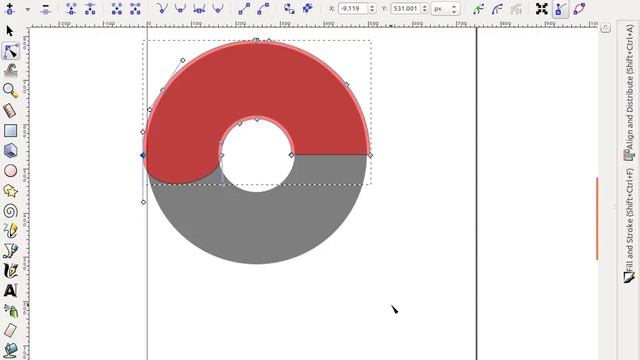The width and height of the screenshot is (640, 360).
Task: Make selected nodes auto-smooth
Action: [218, 9]
